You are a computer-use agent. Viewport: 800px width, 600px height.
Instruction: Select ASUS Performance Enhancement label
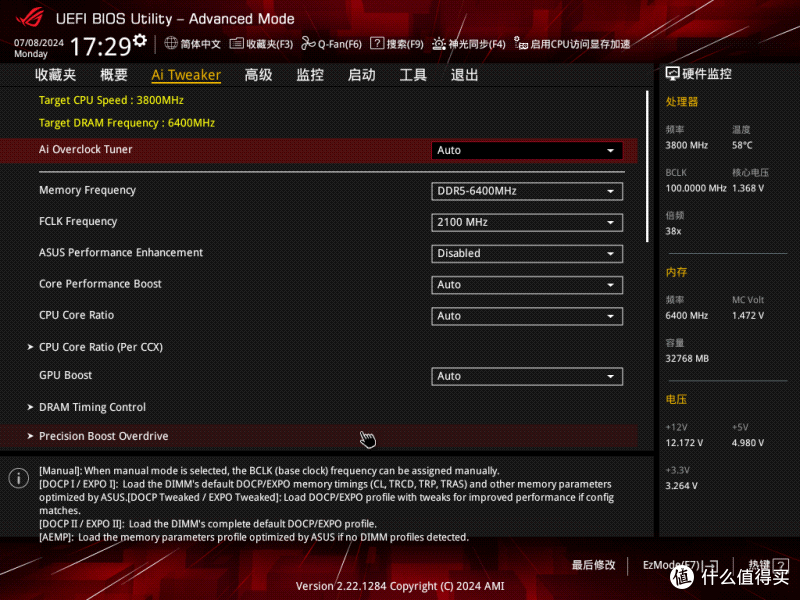tap(121, 253)
